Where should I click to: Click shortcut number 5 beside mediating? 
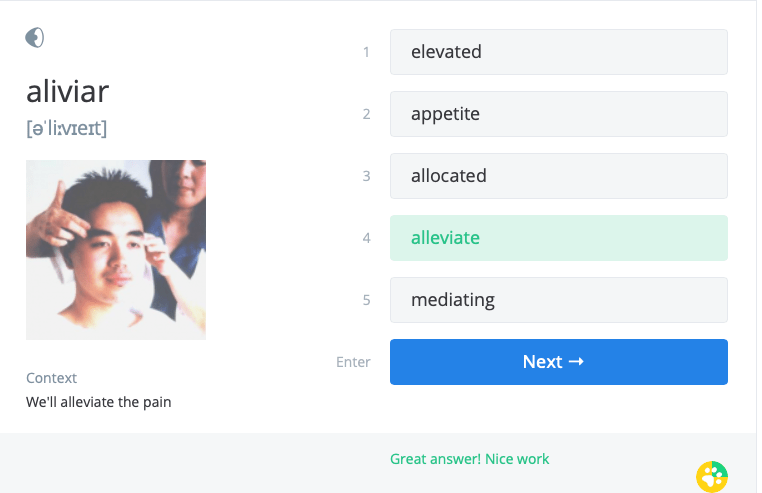tap(366, 300)
